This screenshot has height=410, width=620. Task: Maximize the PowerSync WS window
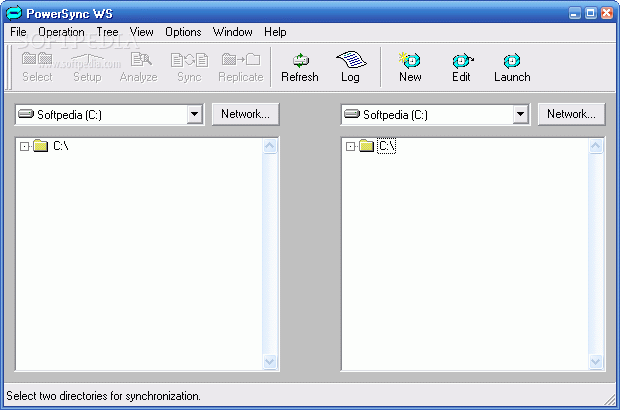(x=591, y=13)
